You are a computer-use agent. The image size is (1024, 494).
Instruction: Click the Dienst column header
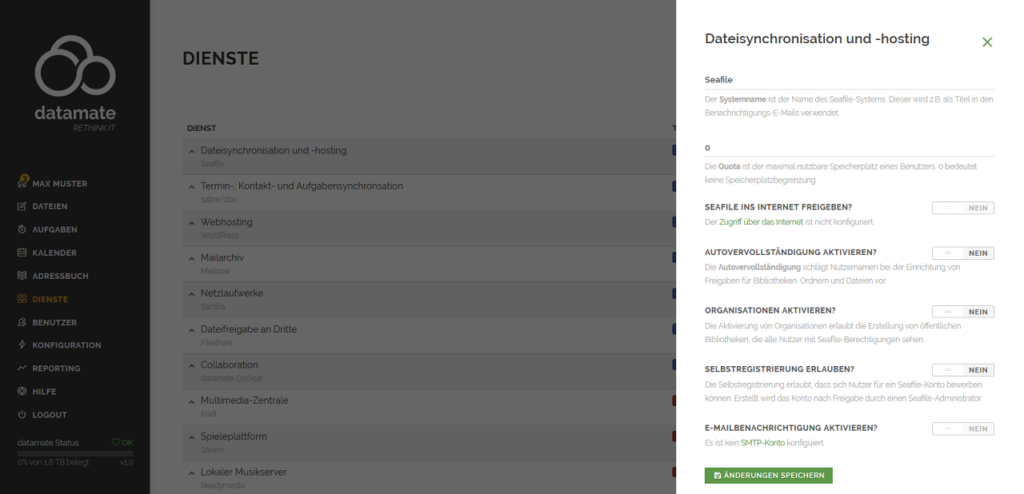(201, 128)
